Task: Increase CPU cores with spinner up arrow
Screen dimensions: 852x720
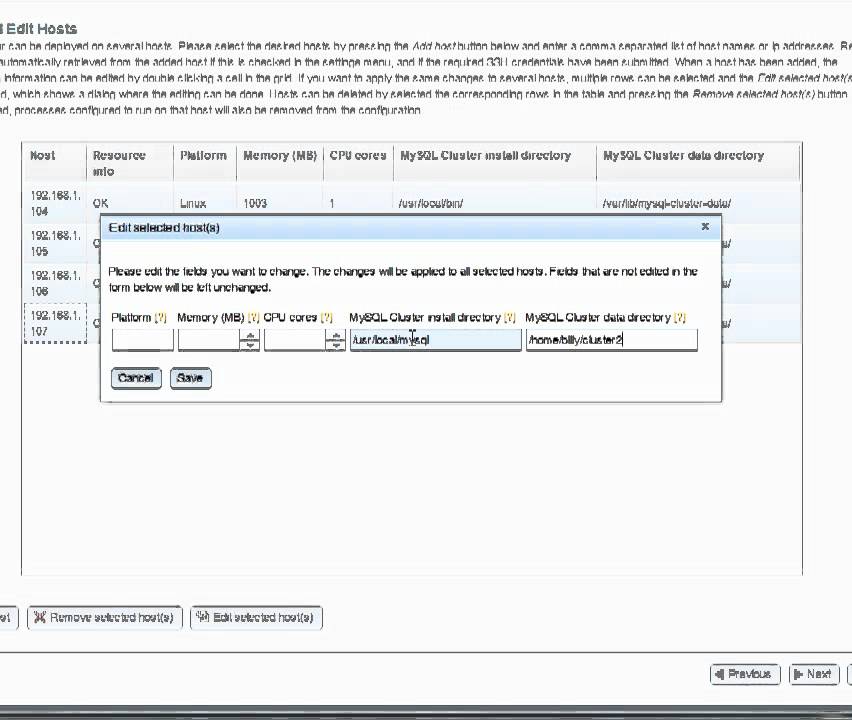Action: point(336,335)
